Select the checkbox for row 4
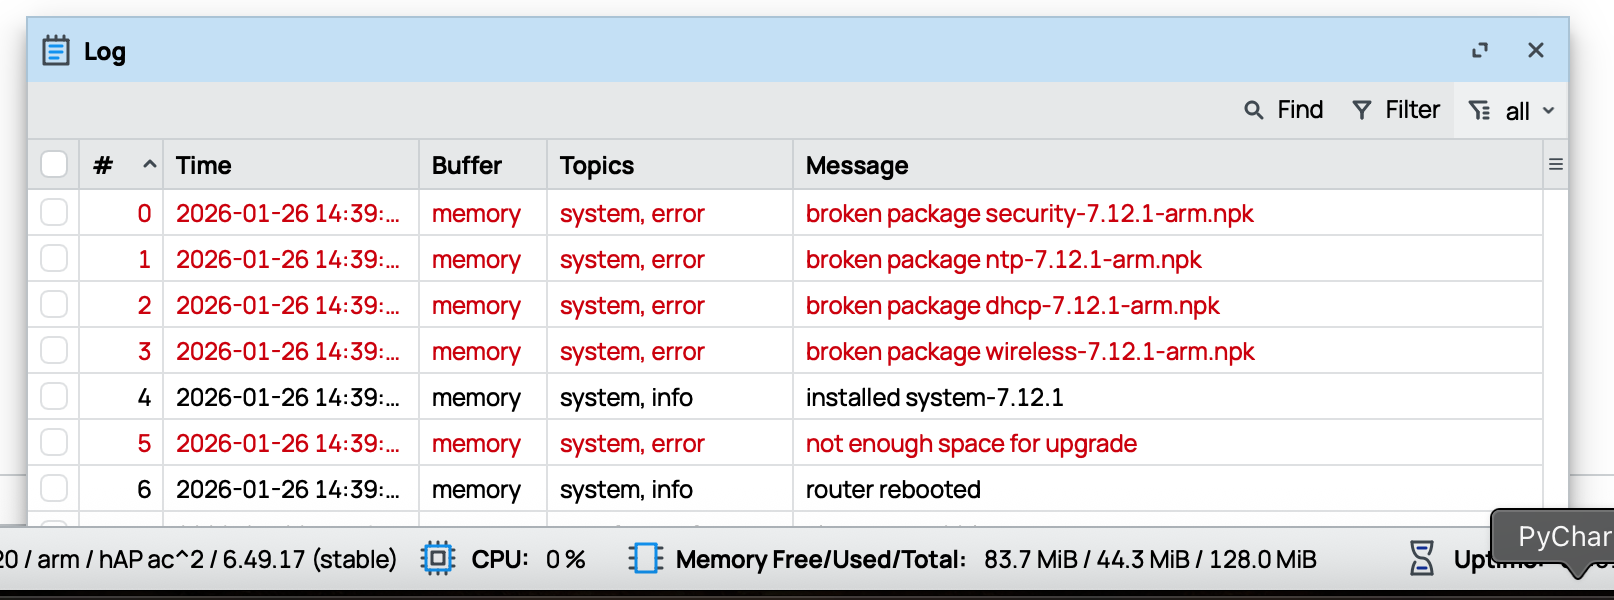 [54, 397]
